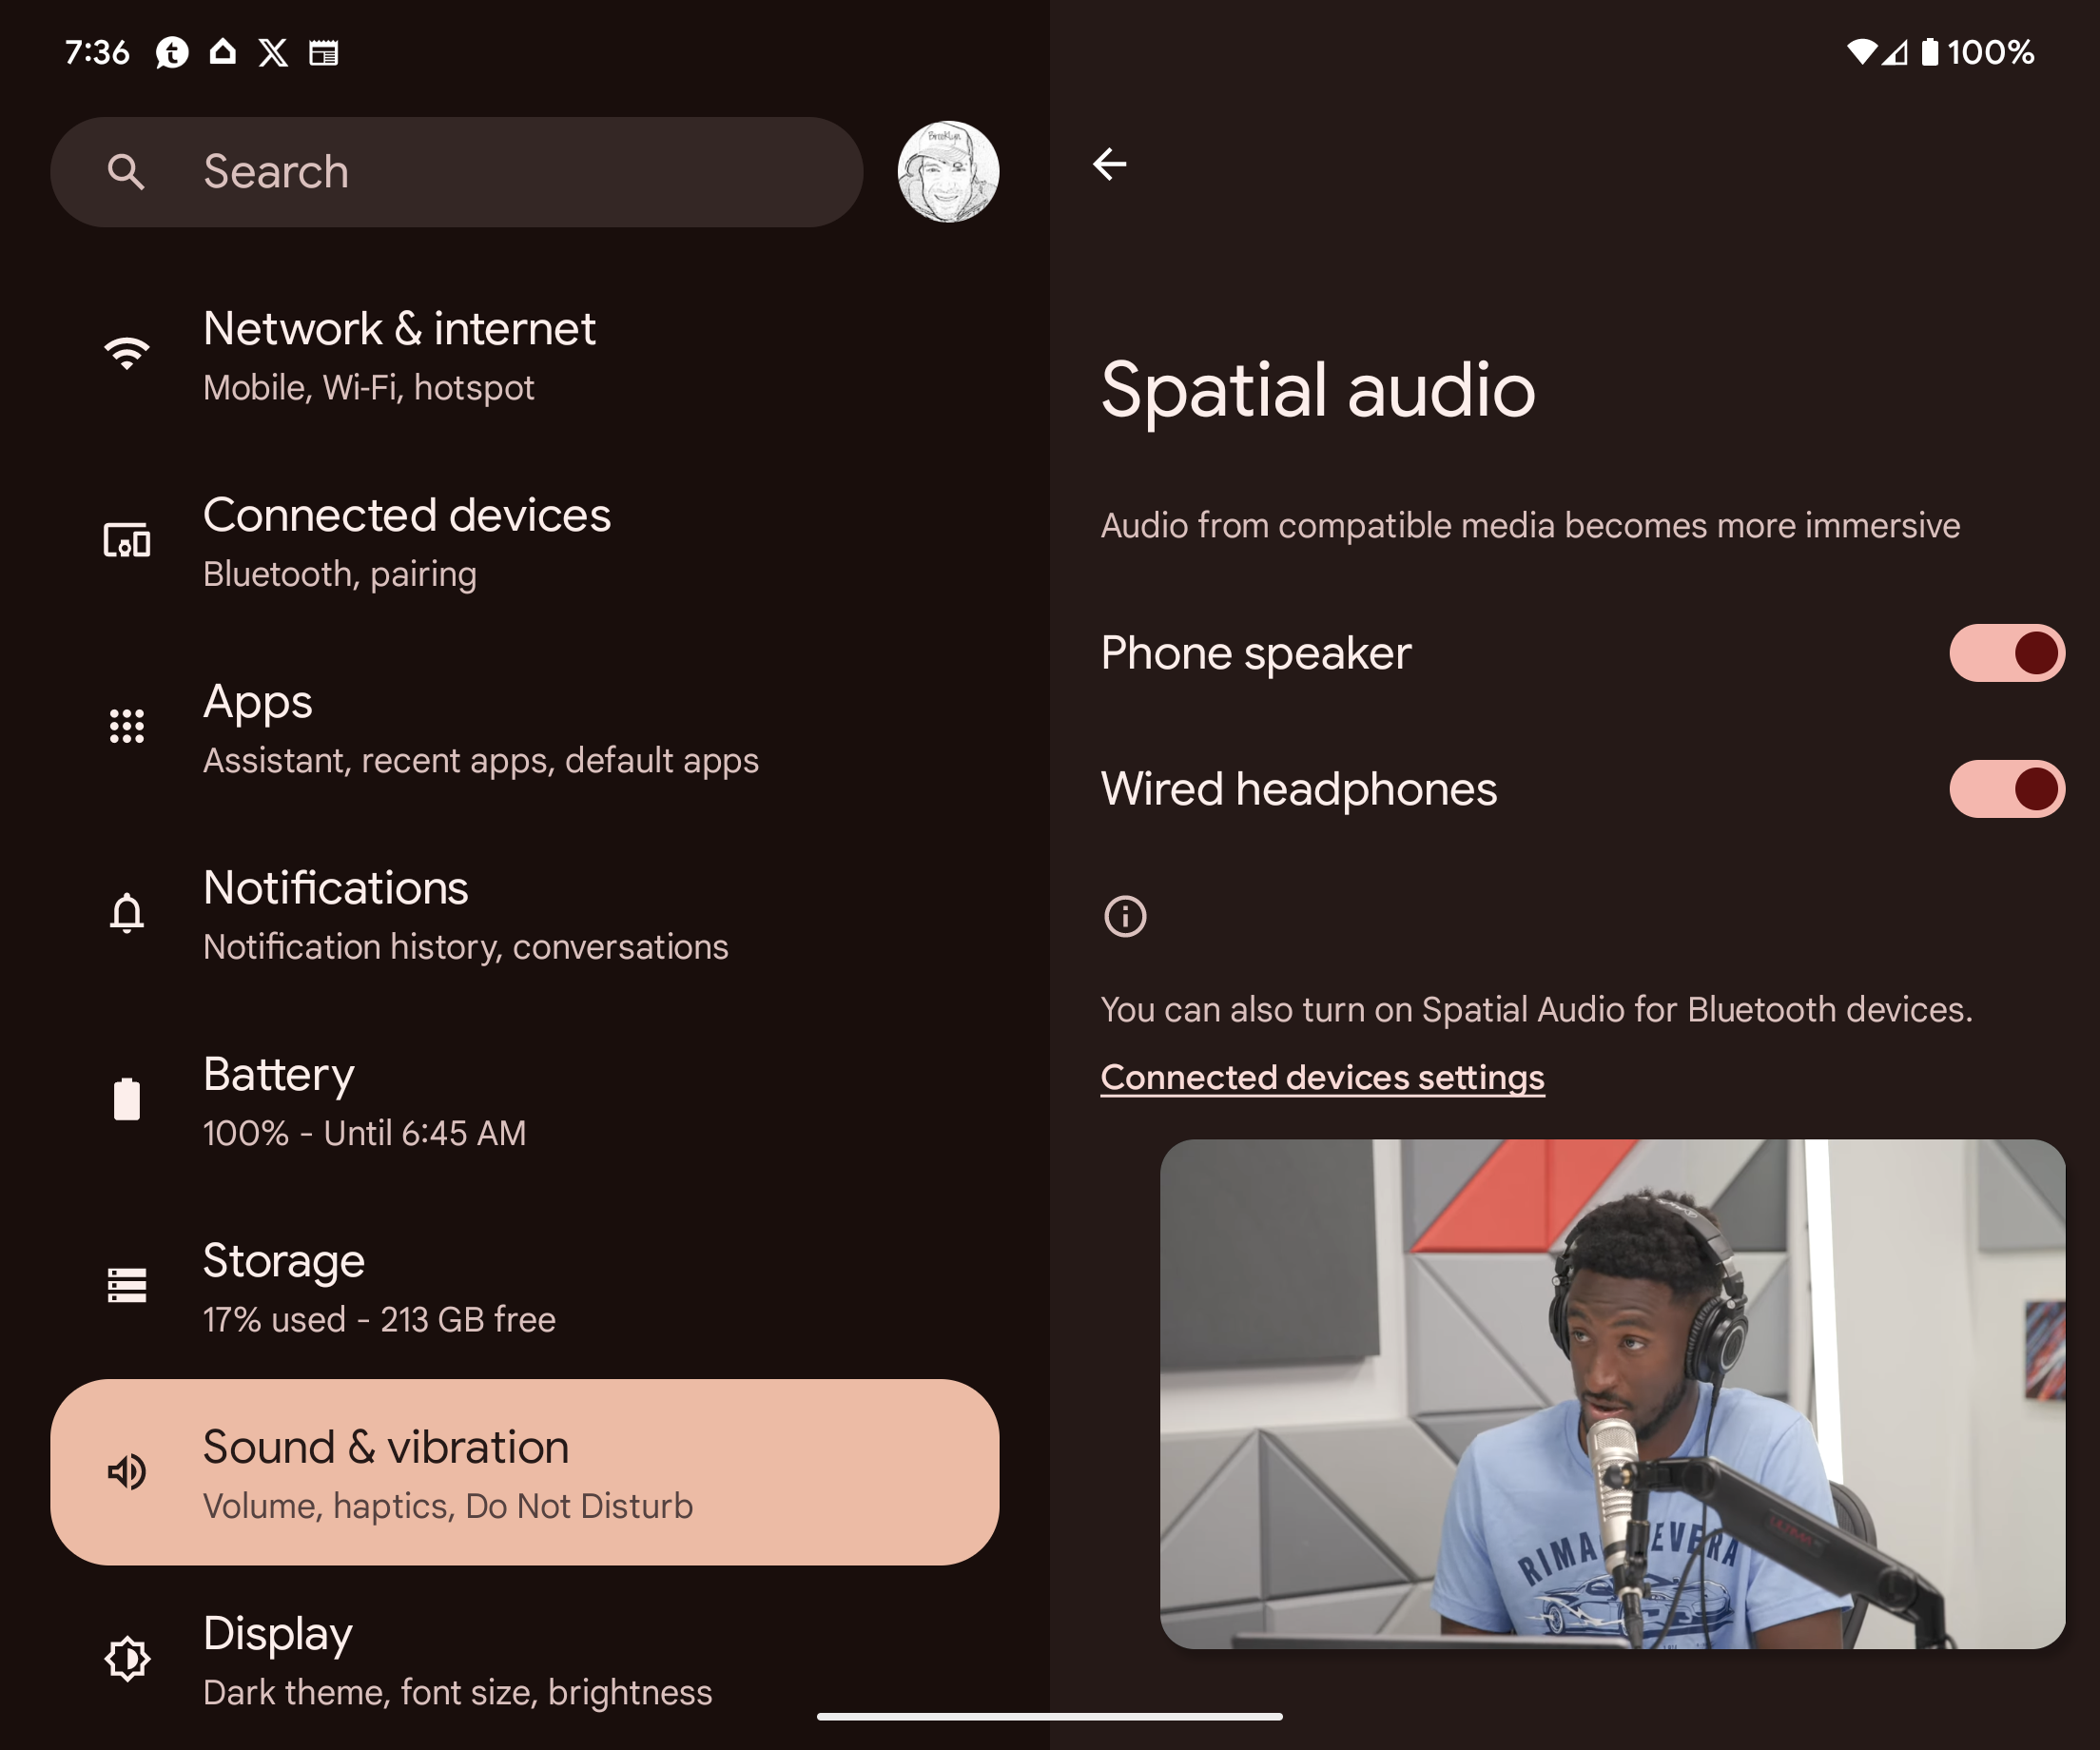The width and height of the screenshot is (2100, 1750).
Task: Tap the Connected devices icon
Action: coord(127,541)
